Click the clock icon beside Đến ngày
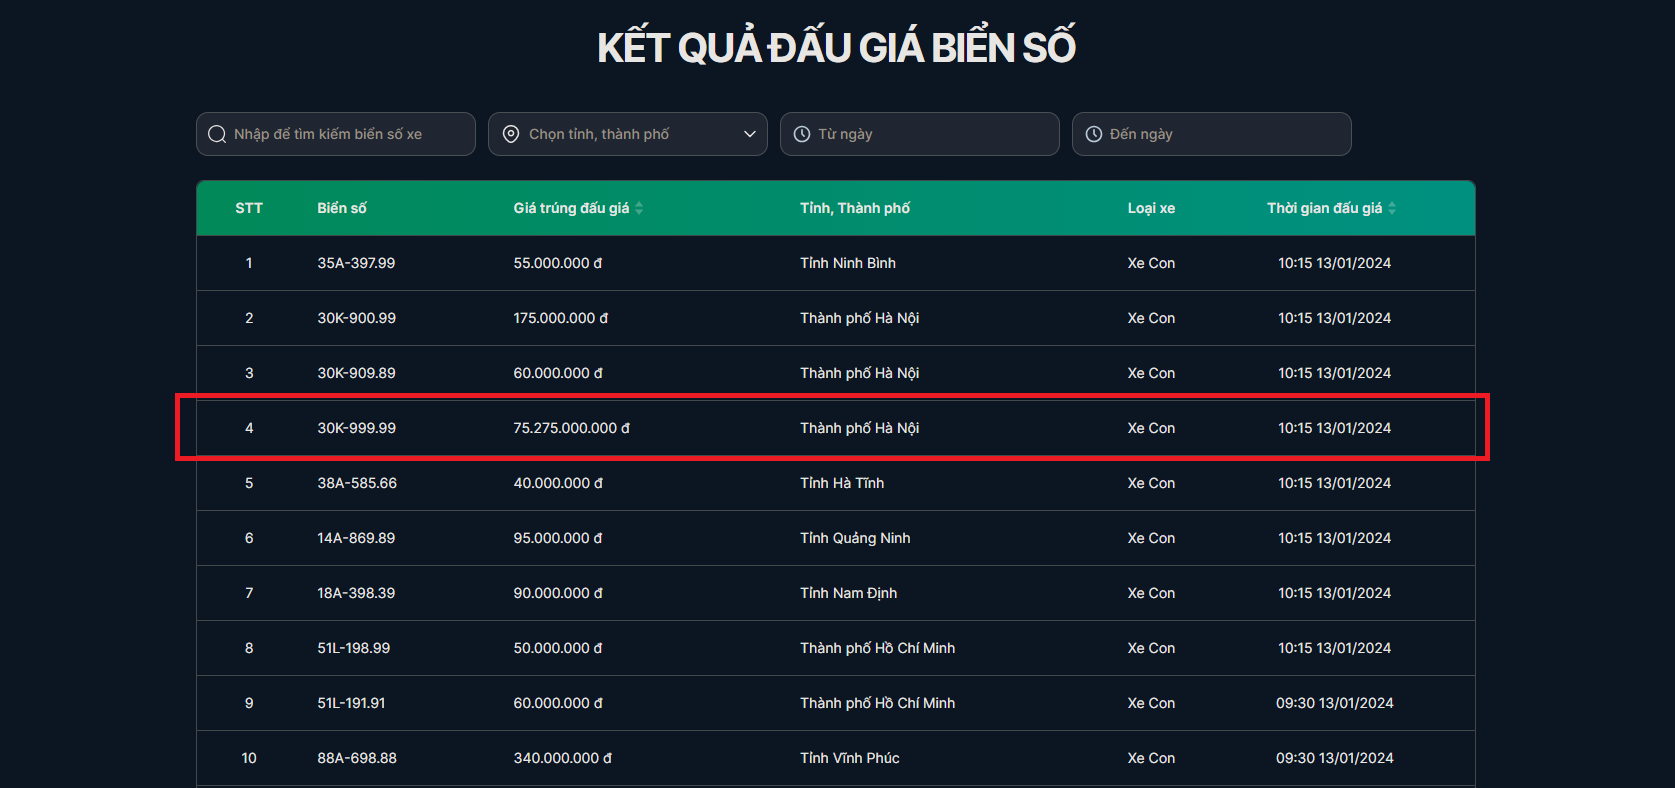The height and width of the screenshot is (788, 1675). coord(1094,134)
